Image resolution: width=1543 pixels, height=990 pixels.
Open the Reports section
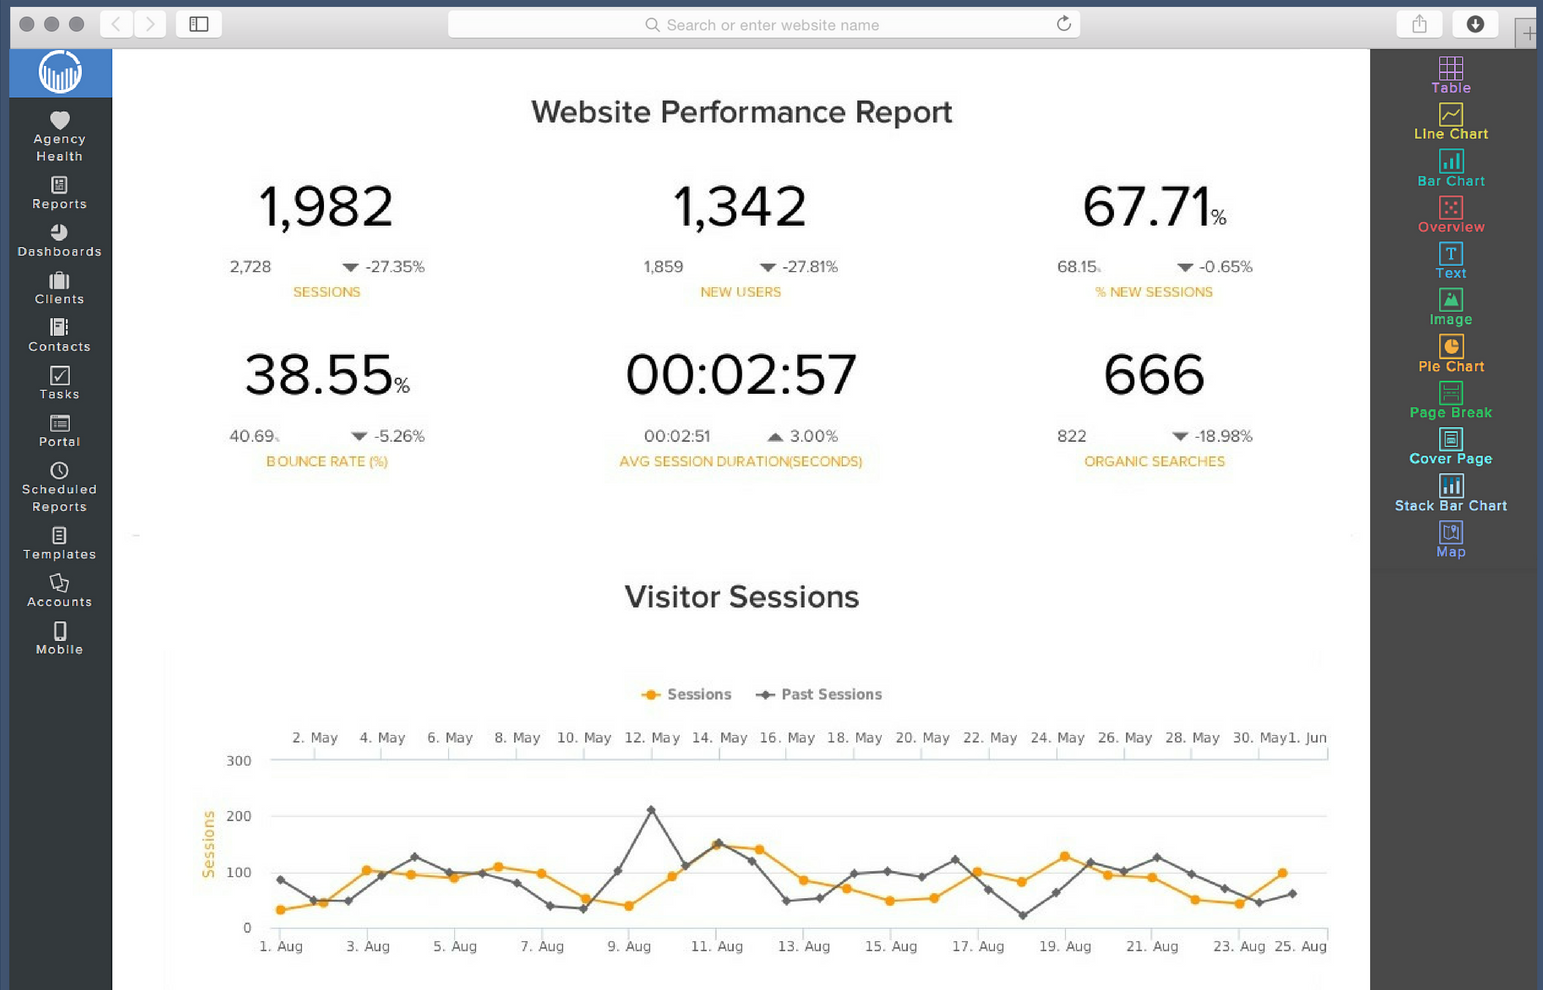pyautogui.click(x=59, y=192)
